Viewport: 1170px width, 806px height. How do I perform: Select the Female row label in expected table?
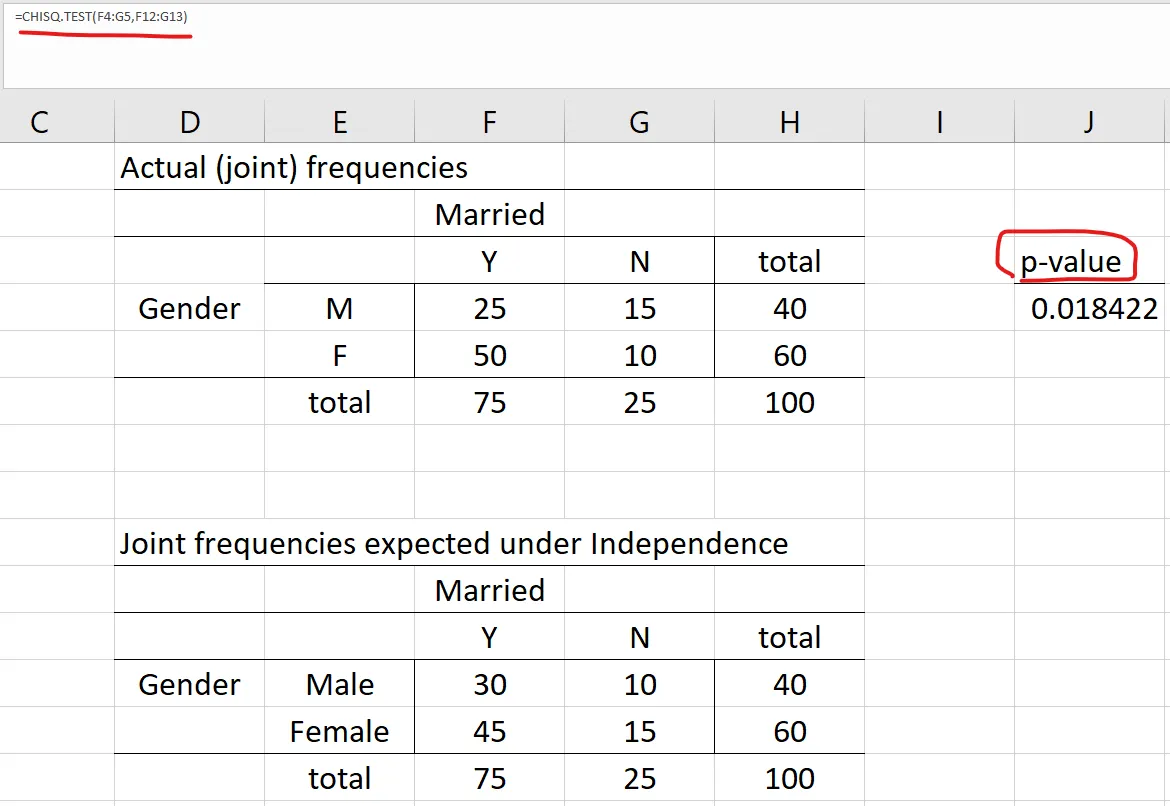pyautogui.click(x=339, y=731)
